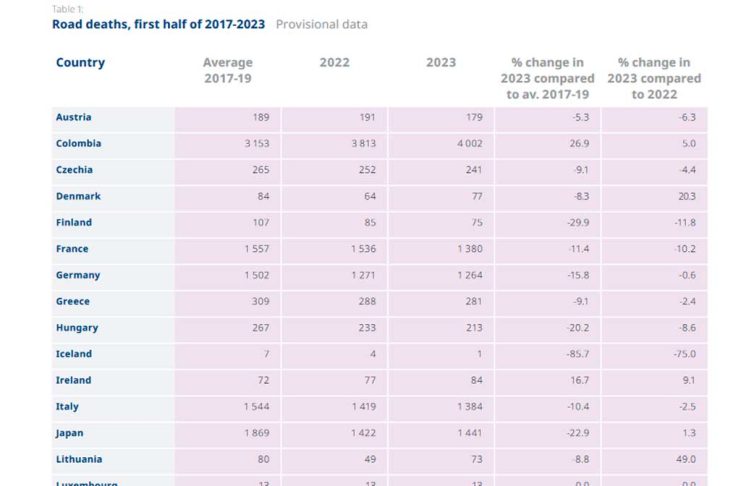Select the 2023 column header

441,63
